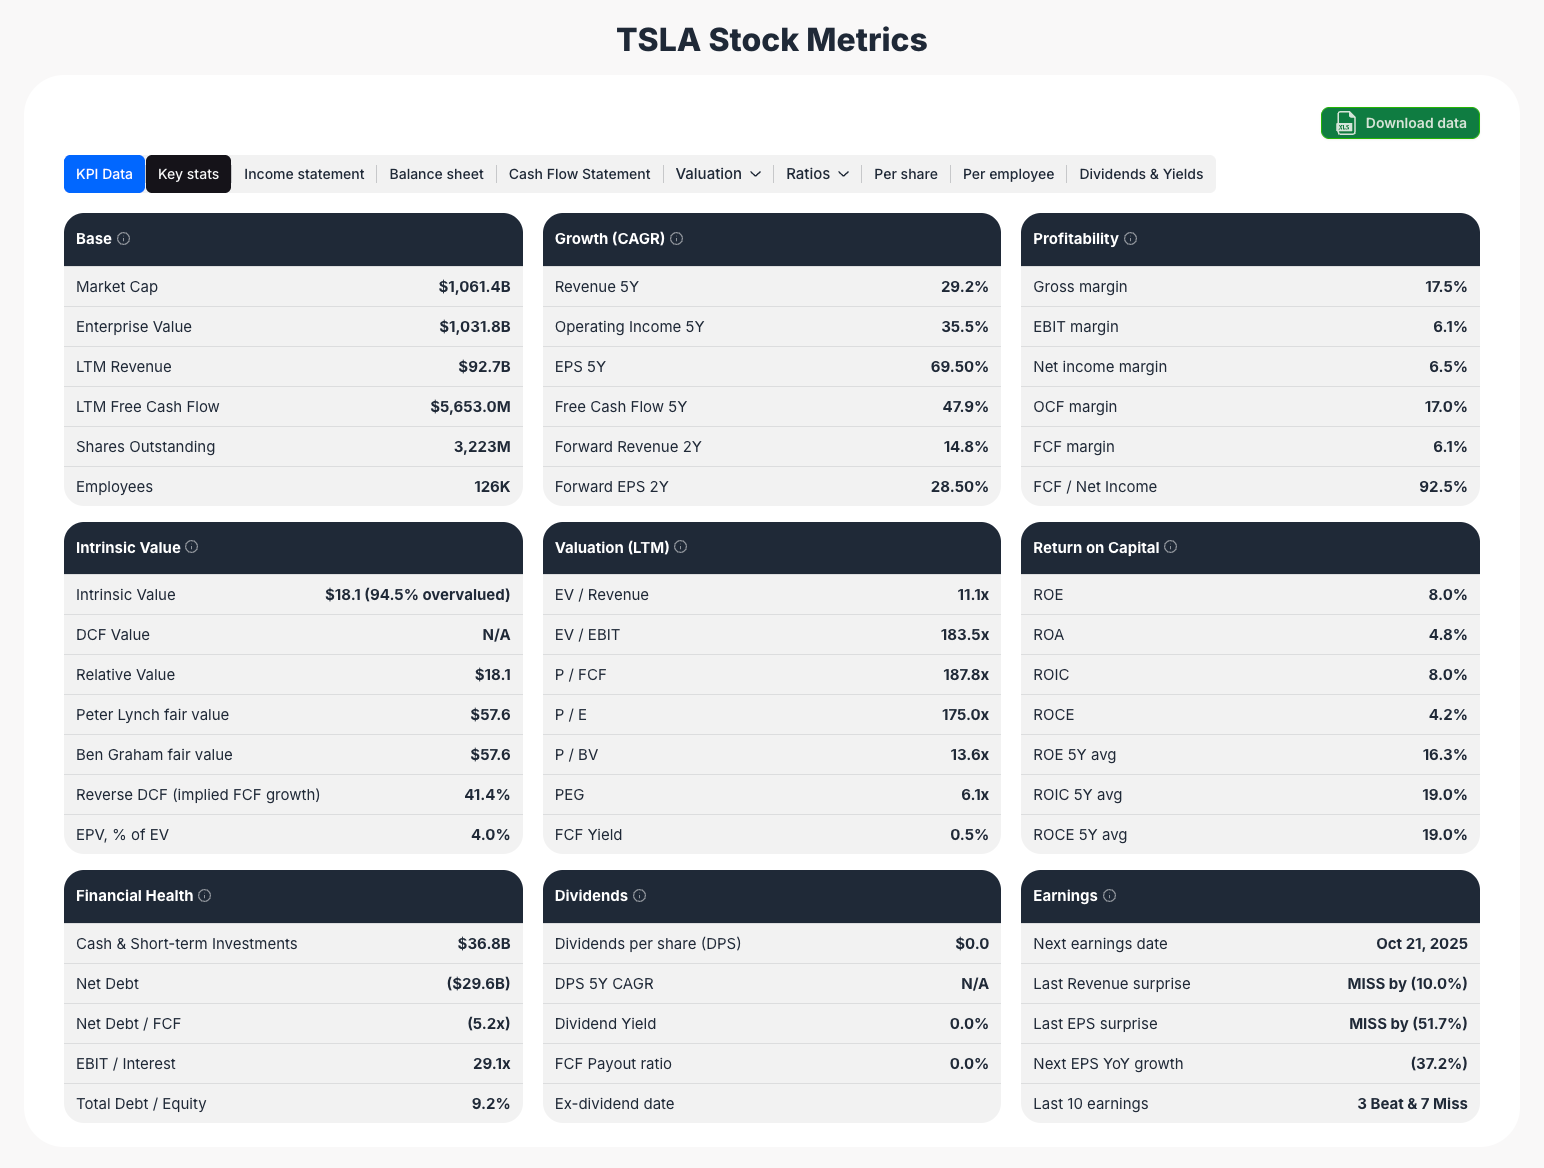Click the XLS spreadsheet icon in Download data
The width and height of the screenshot is (1544, 1168).
coord(1346,122)
